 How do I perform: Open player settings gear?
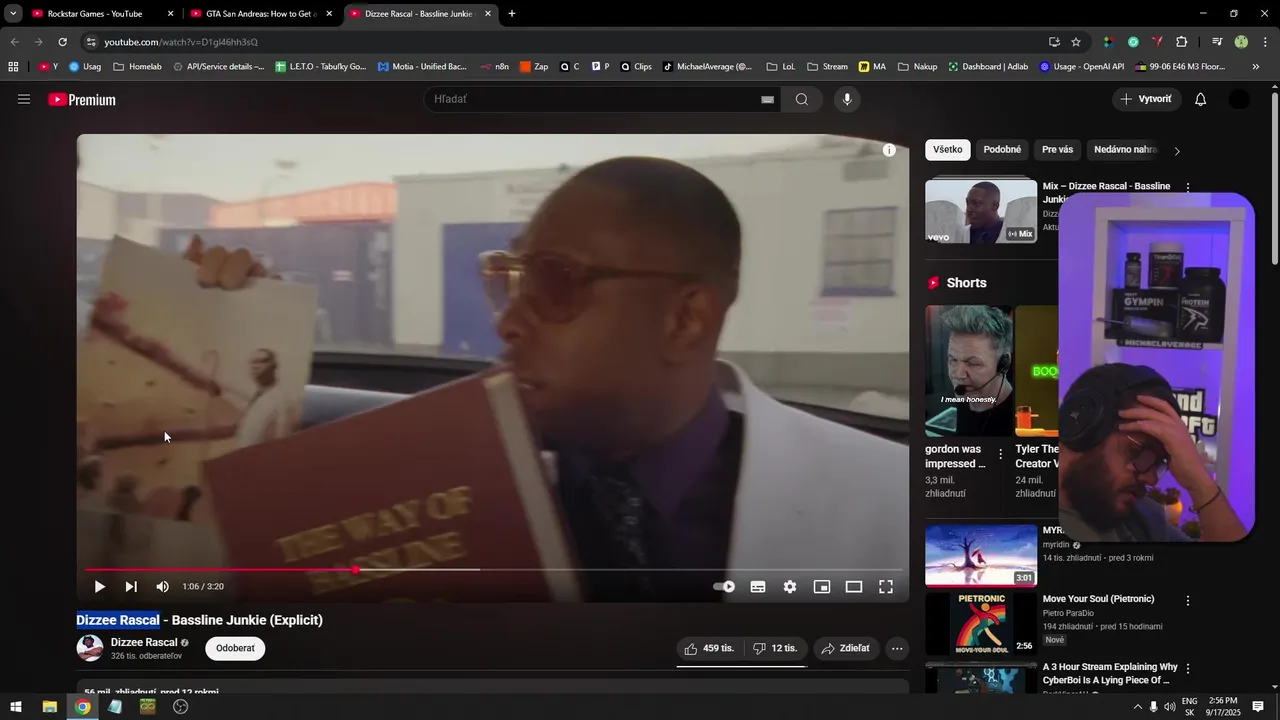pos(790,587)
